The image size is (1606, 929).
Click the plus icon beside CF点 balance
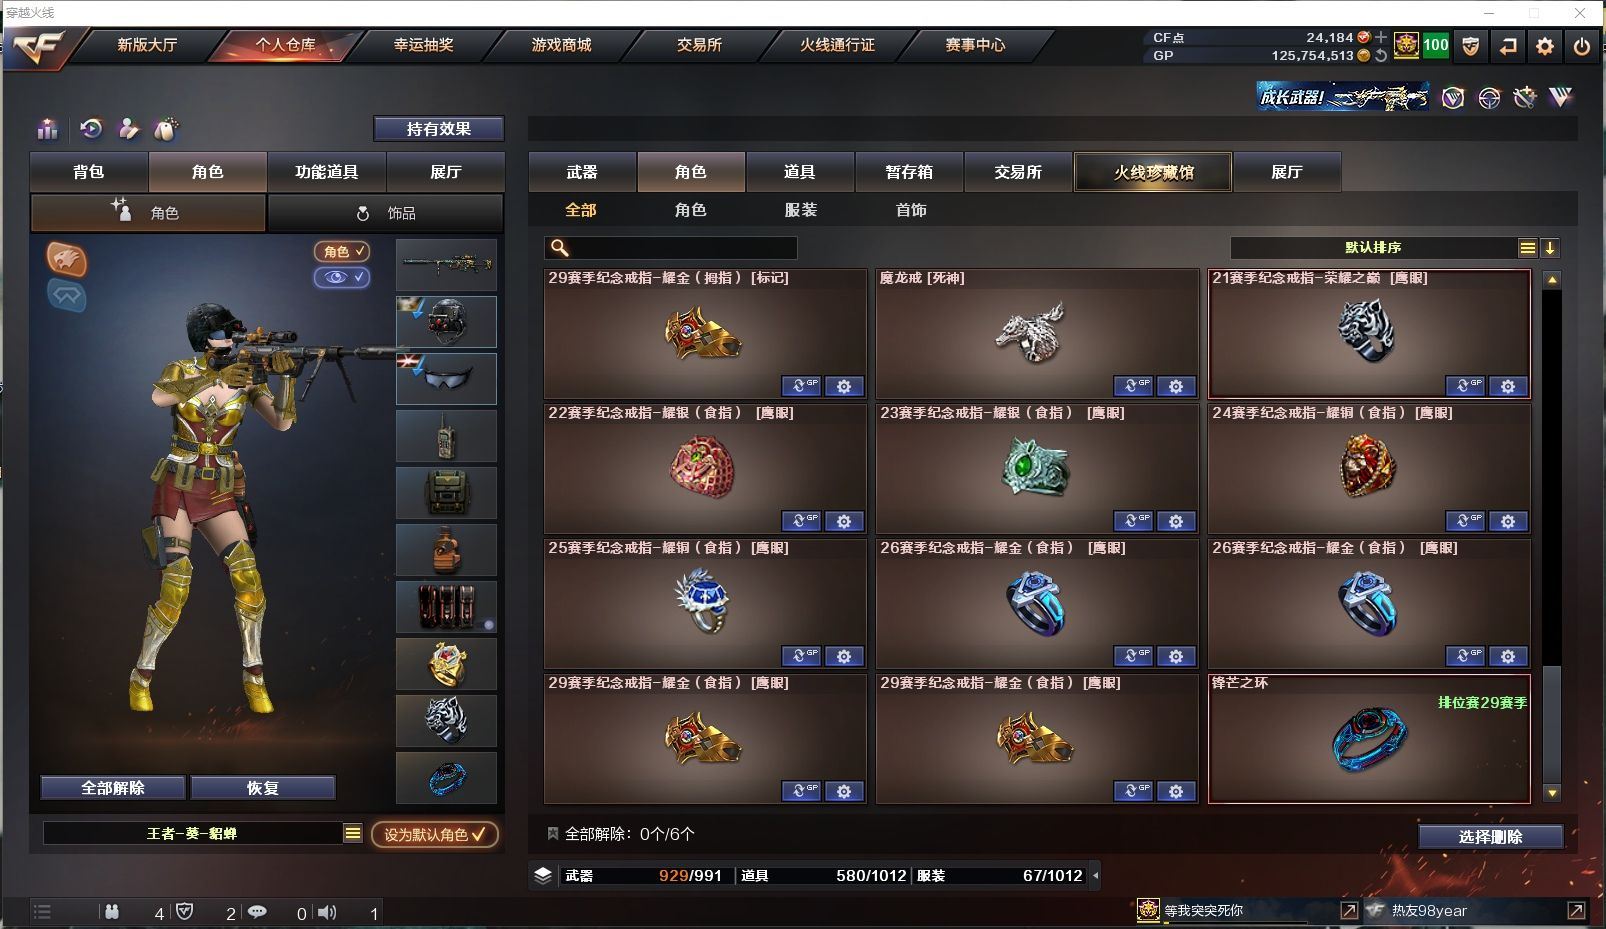coord(1381,38)
